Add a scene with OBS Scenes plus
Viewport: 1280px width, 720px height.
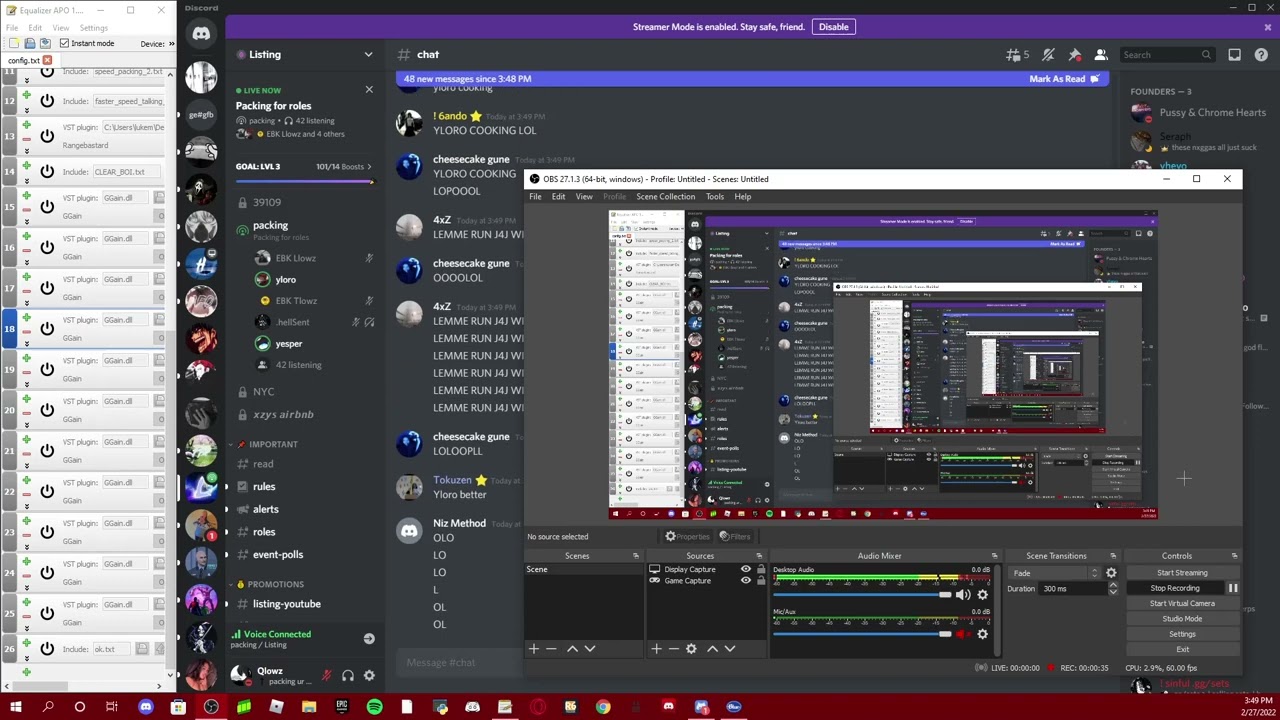(533, 649)
